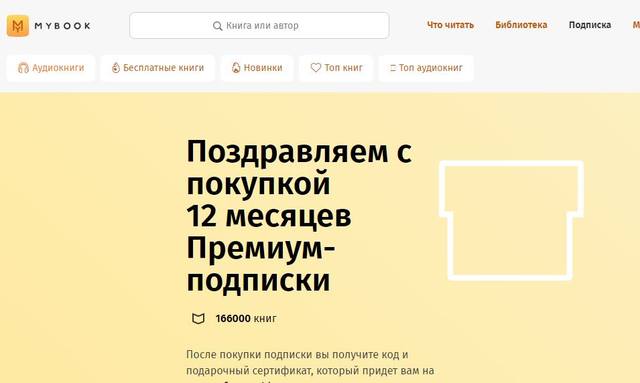This screenshot has height=383, width=640.
Task: Click the MYBOOK wordmark text
Action: [62, 26]
